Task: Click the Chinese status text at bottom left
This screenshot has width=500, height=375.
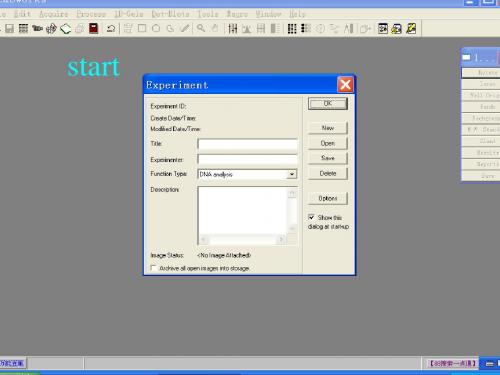Action: click(12, 363)
